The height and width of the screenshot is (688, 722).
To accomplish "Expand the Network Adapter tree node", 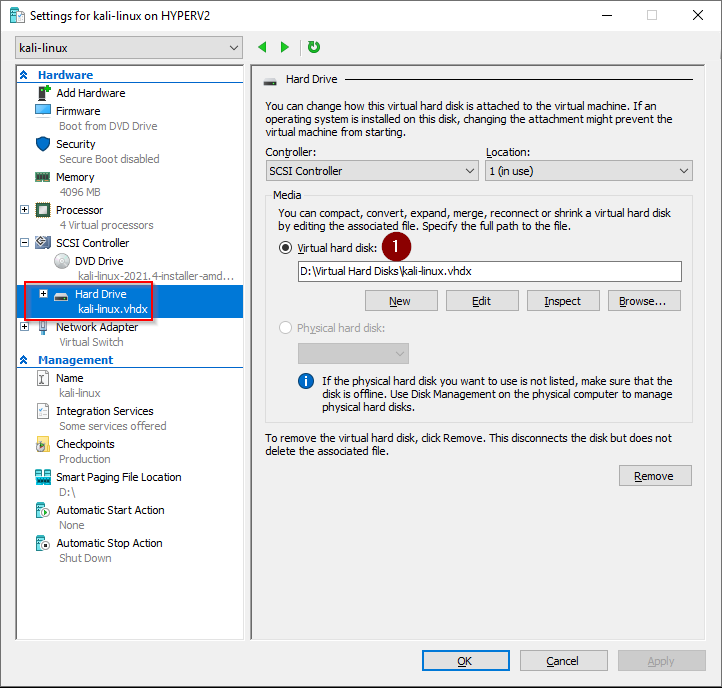I will click(x=25, y=327).
